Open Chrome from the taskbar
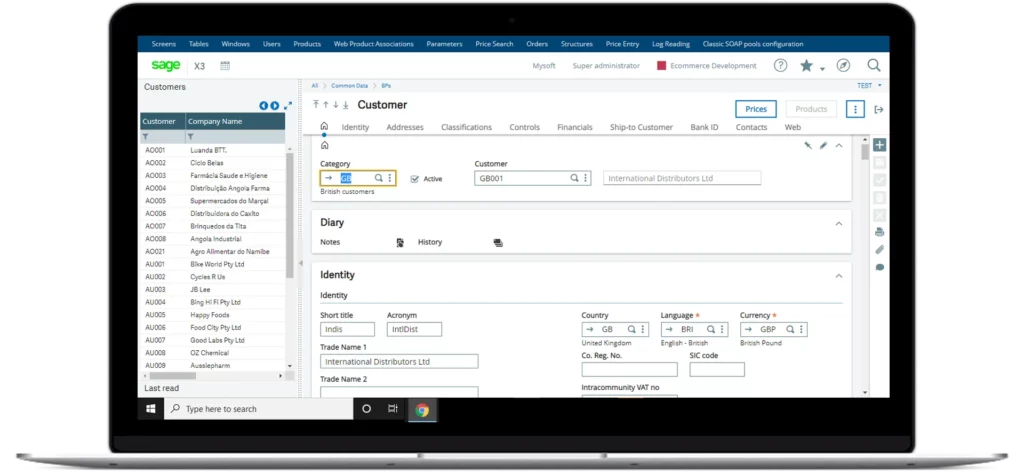Image resolution: width=1024 pixels, height=473 pixels. pos(422,410)
